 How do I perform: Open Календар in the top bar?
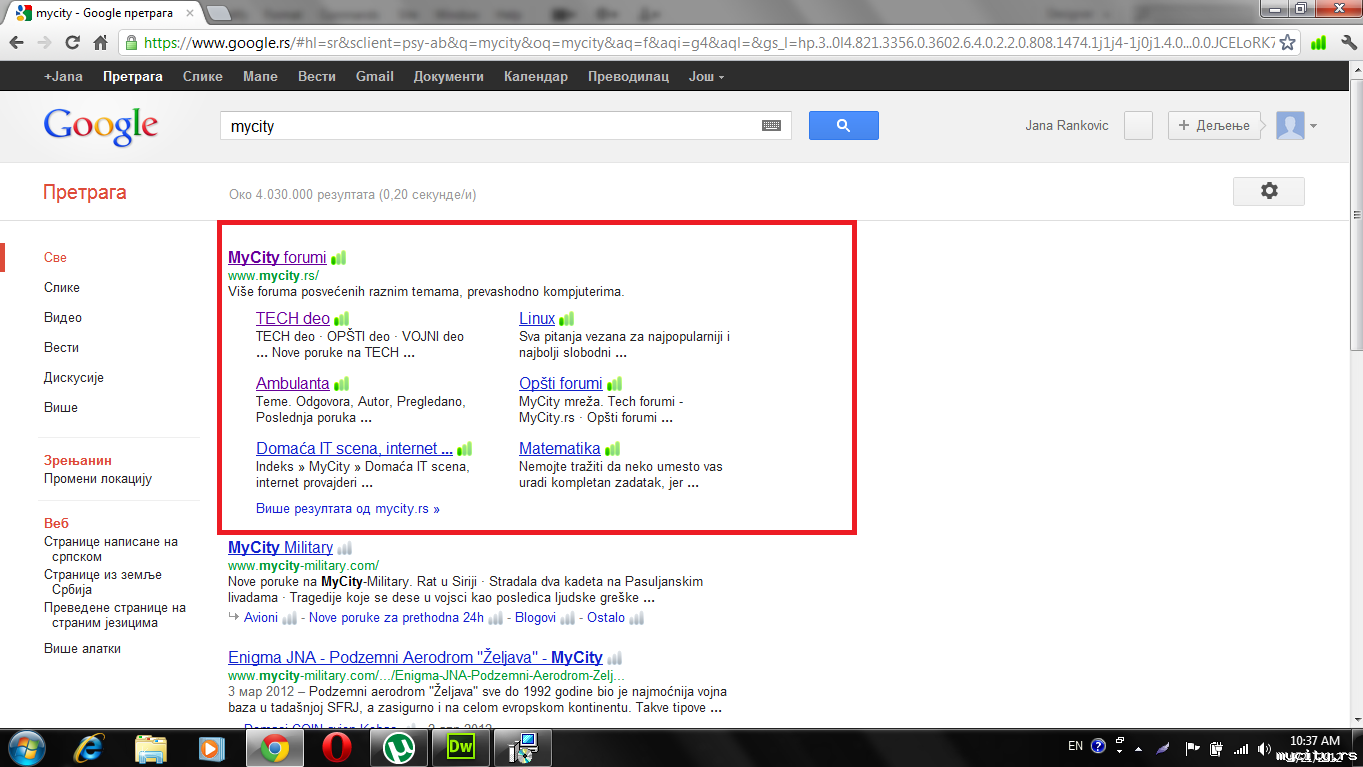(x=536, y=77)
